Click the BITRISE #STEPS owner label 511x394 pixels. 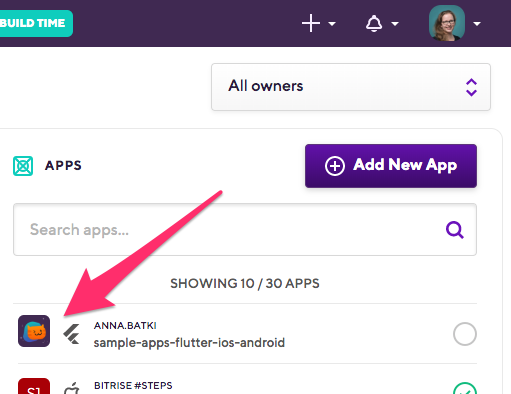click(133, 385)
